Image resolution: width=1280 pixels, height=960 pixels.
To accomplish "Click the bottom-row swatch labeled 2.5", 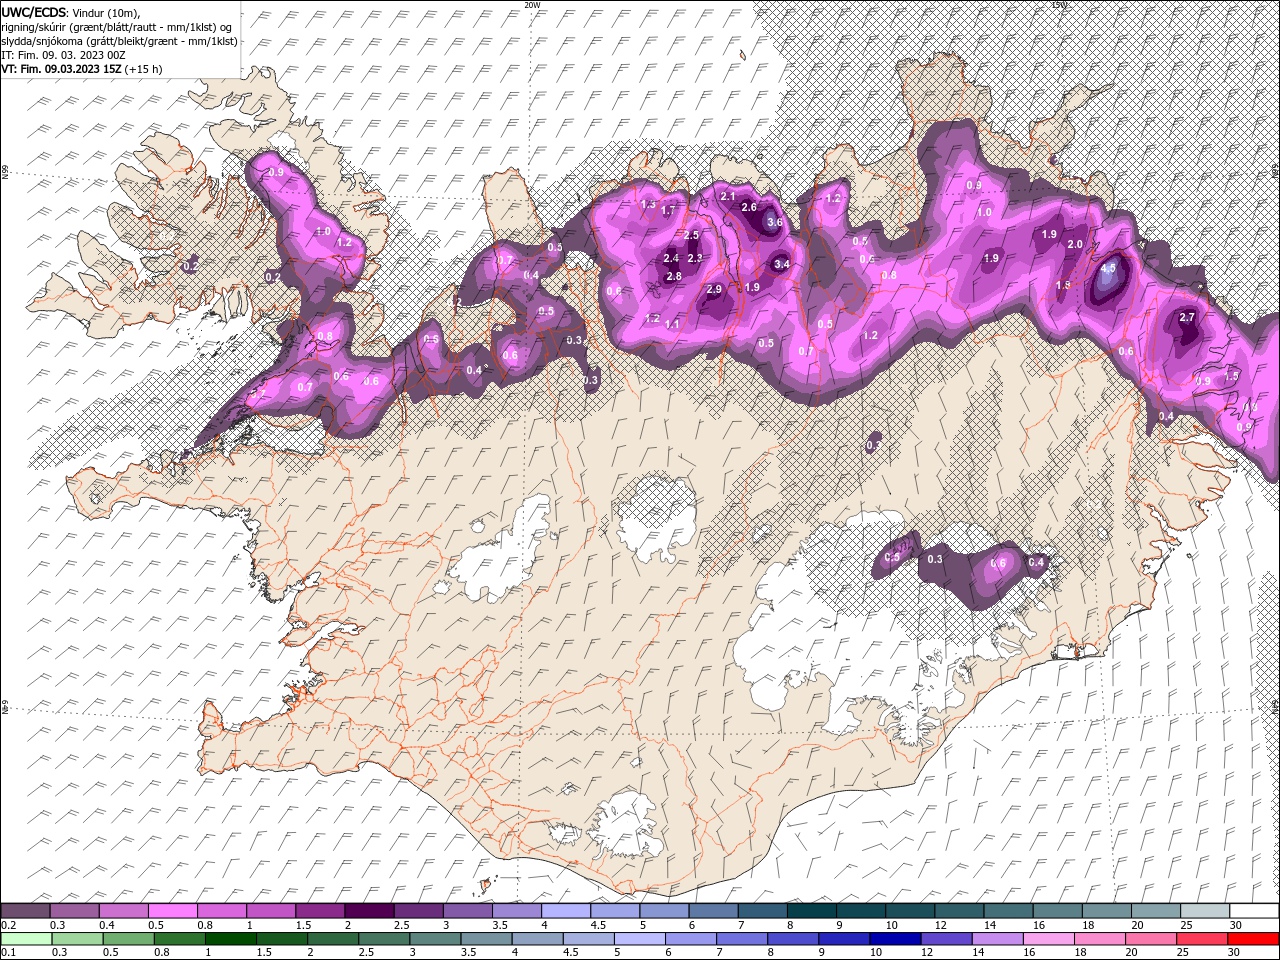I will [x=385, y=939].
